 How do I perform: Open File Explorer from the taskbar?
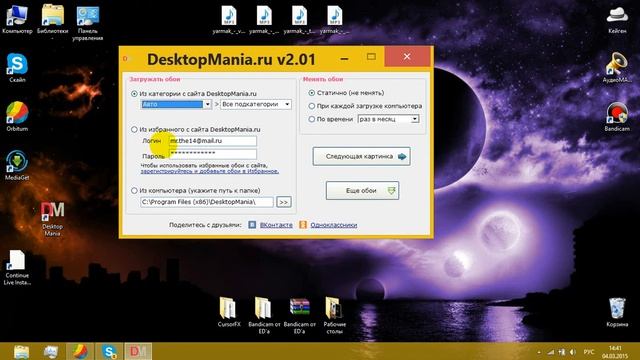pos(21,351)
